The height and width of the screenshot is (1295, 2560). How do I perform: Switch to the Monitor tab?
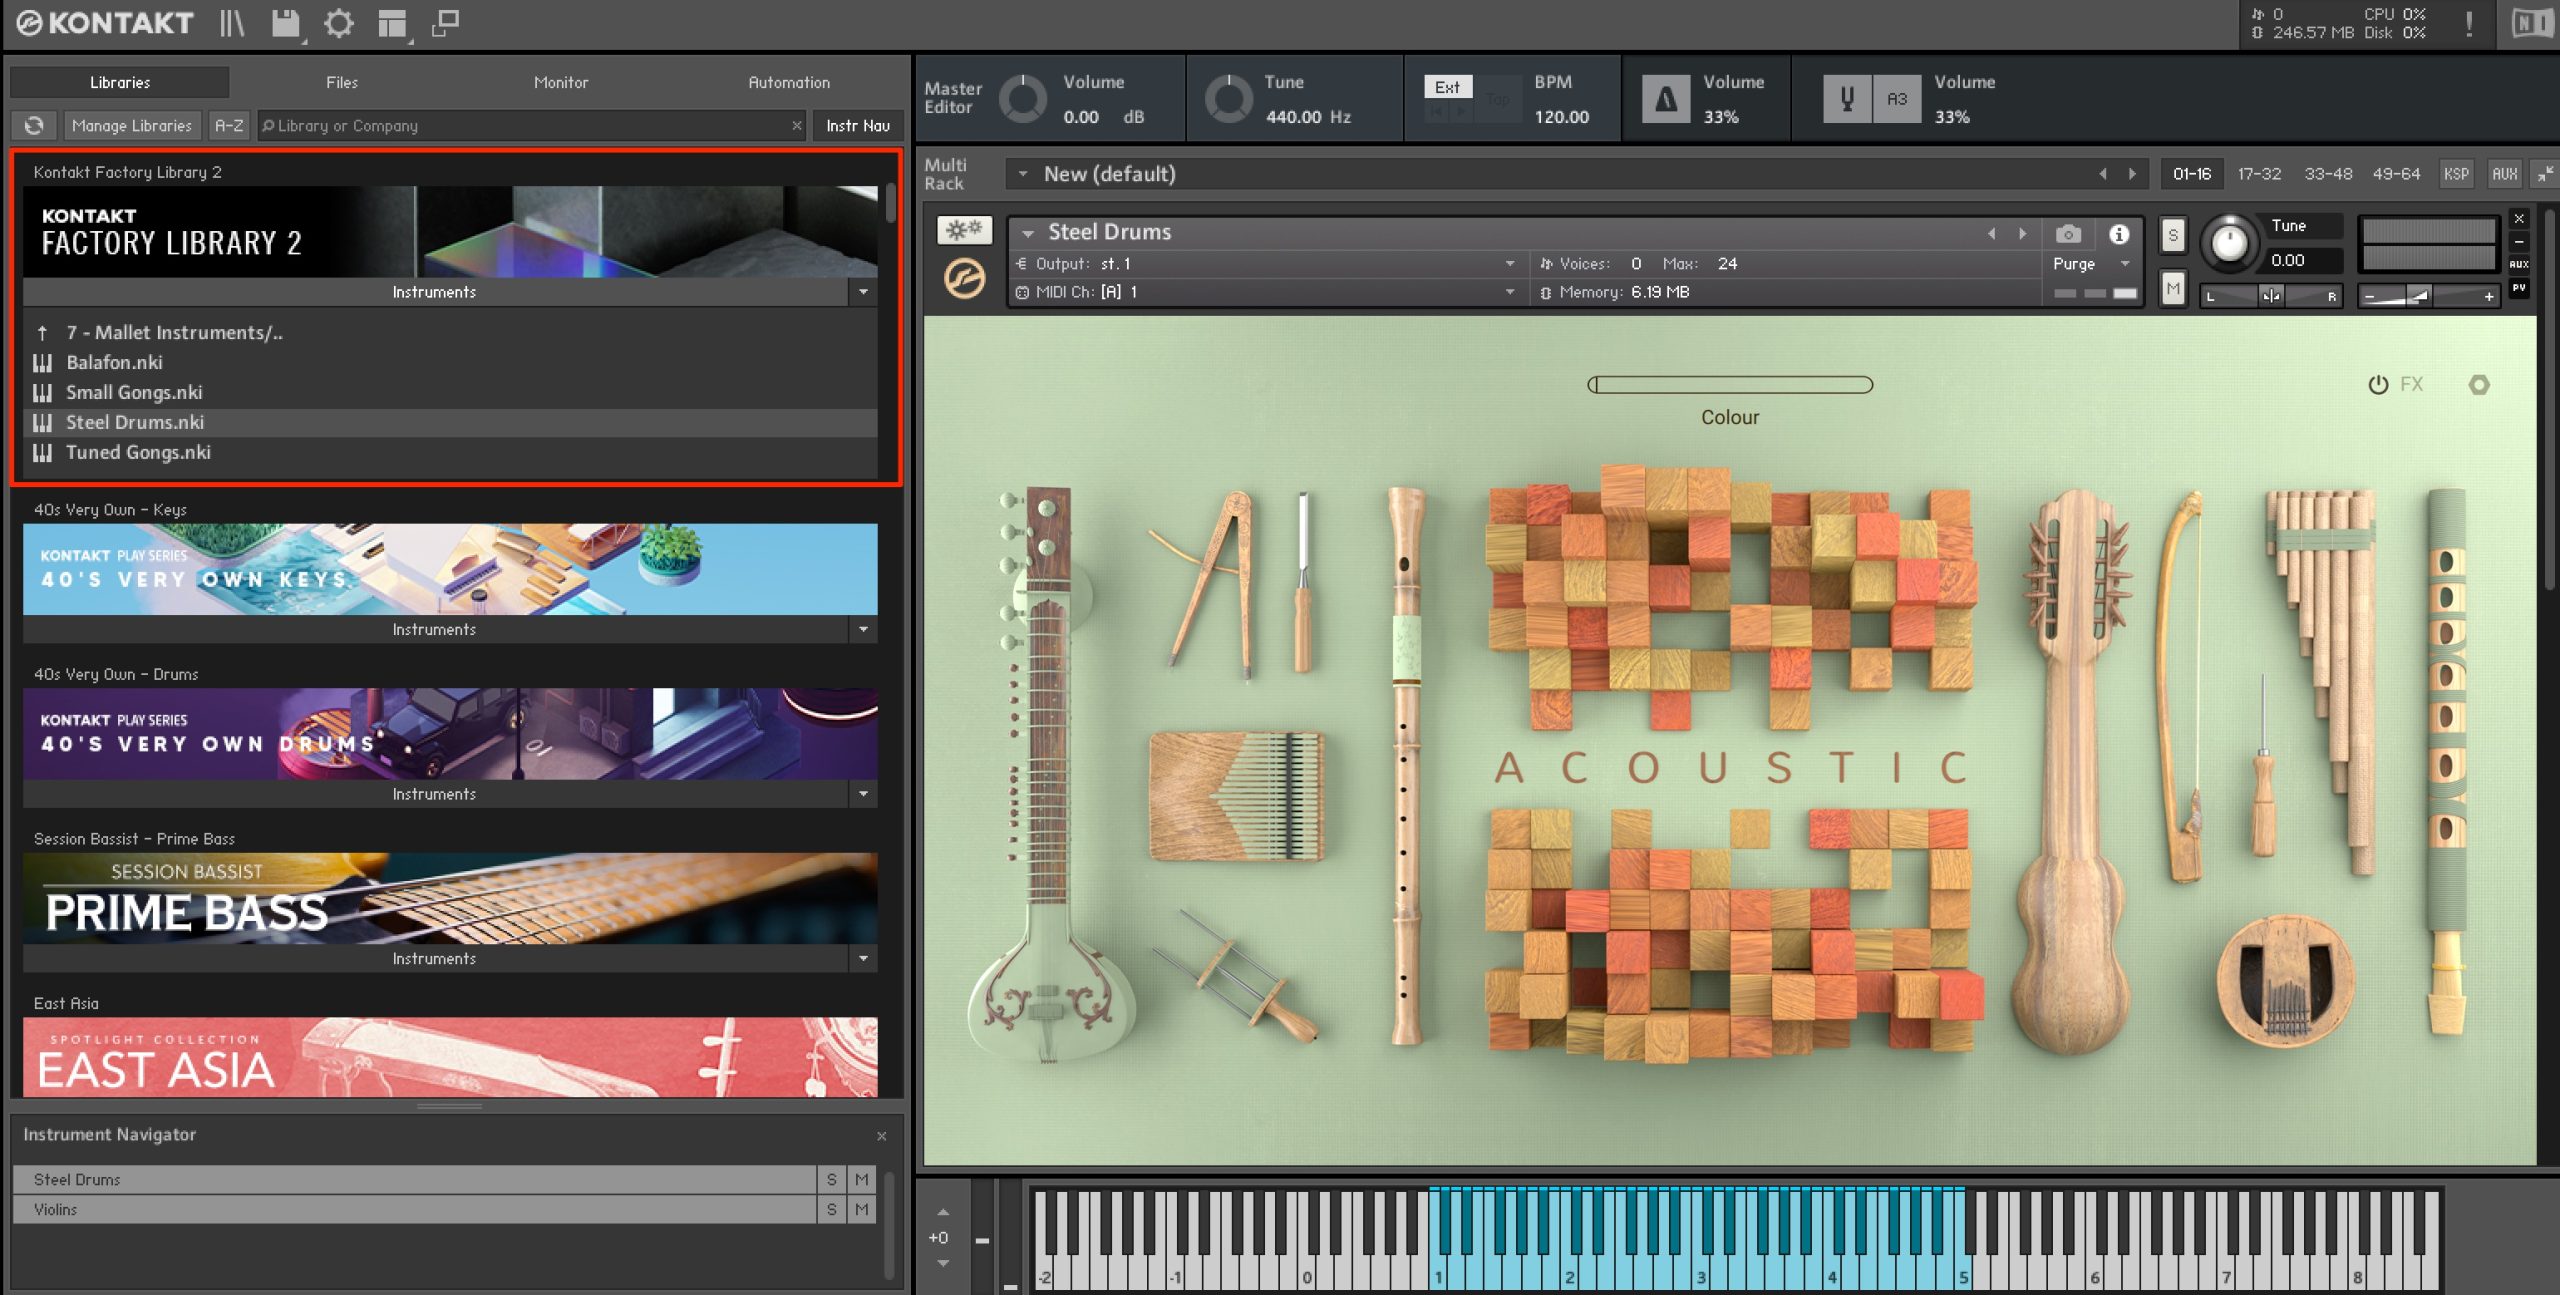tap(561, 82)
